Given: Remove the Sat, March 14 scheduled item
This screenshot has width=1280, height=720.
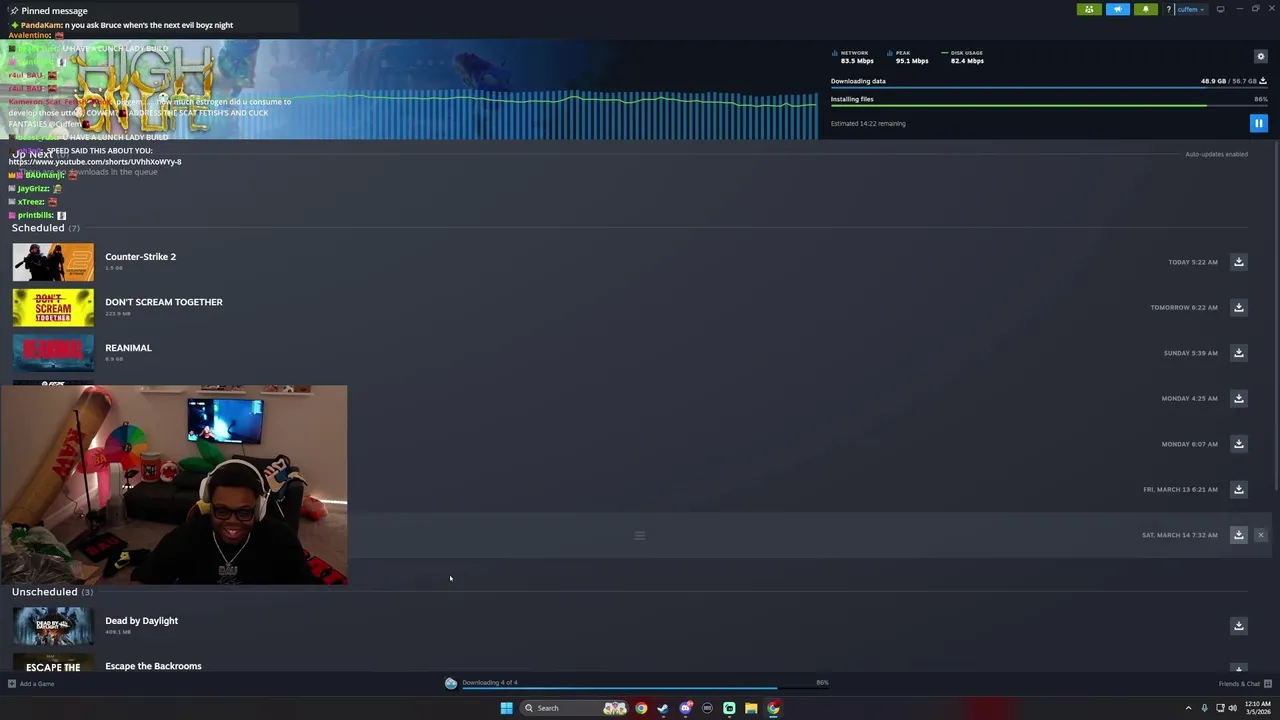Looking at the screenshot, I should (x=1260, y=535).
